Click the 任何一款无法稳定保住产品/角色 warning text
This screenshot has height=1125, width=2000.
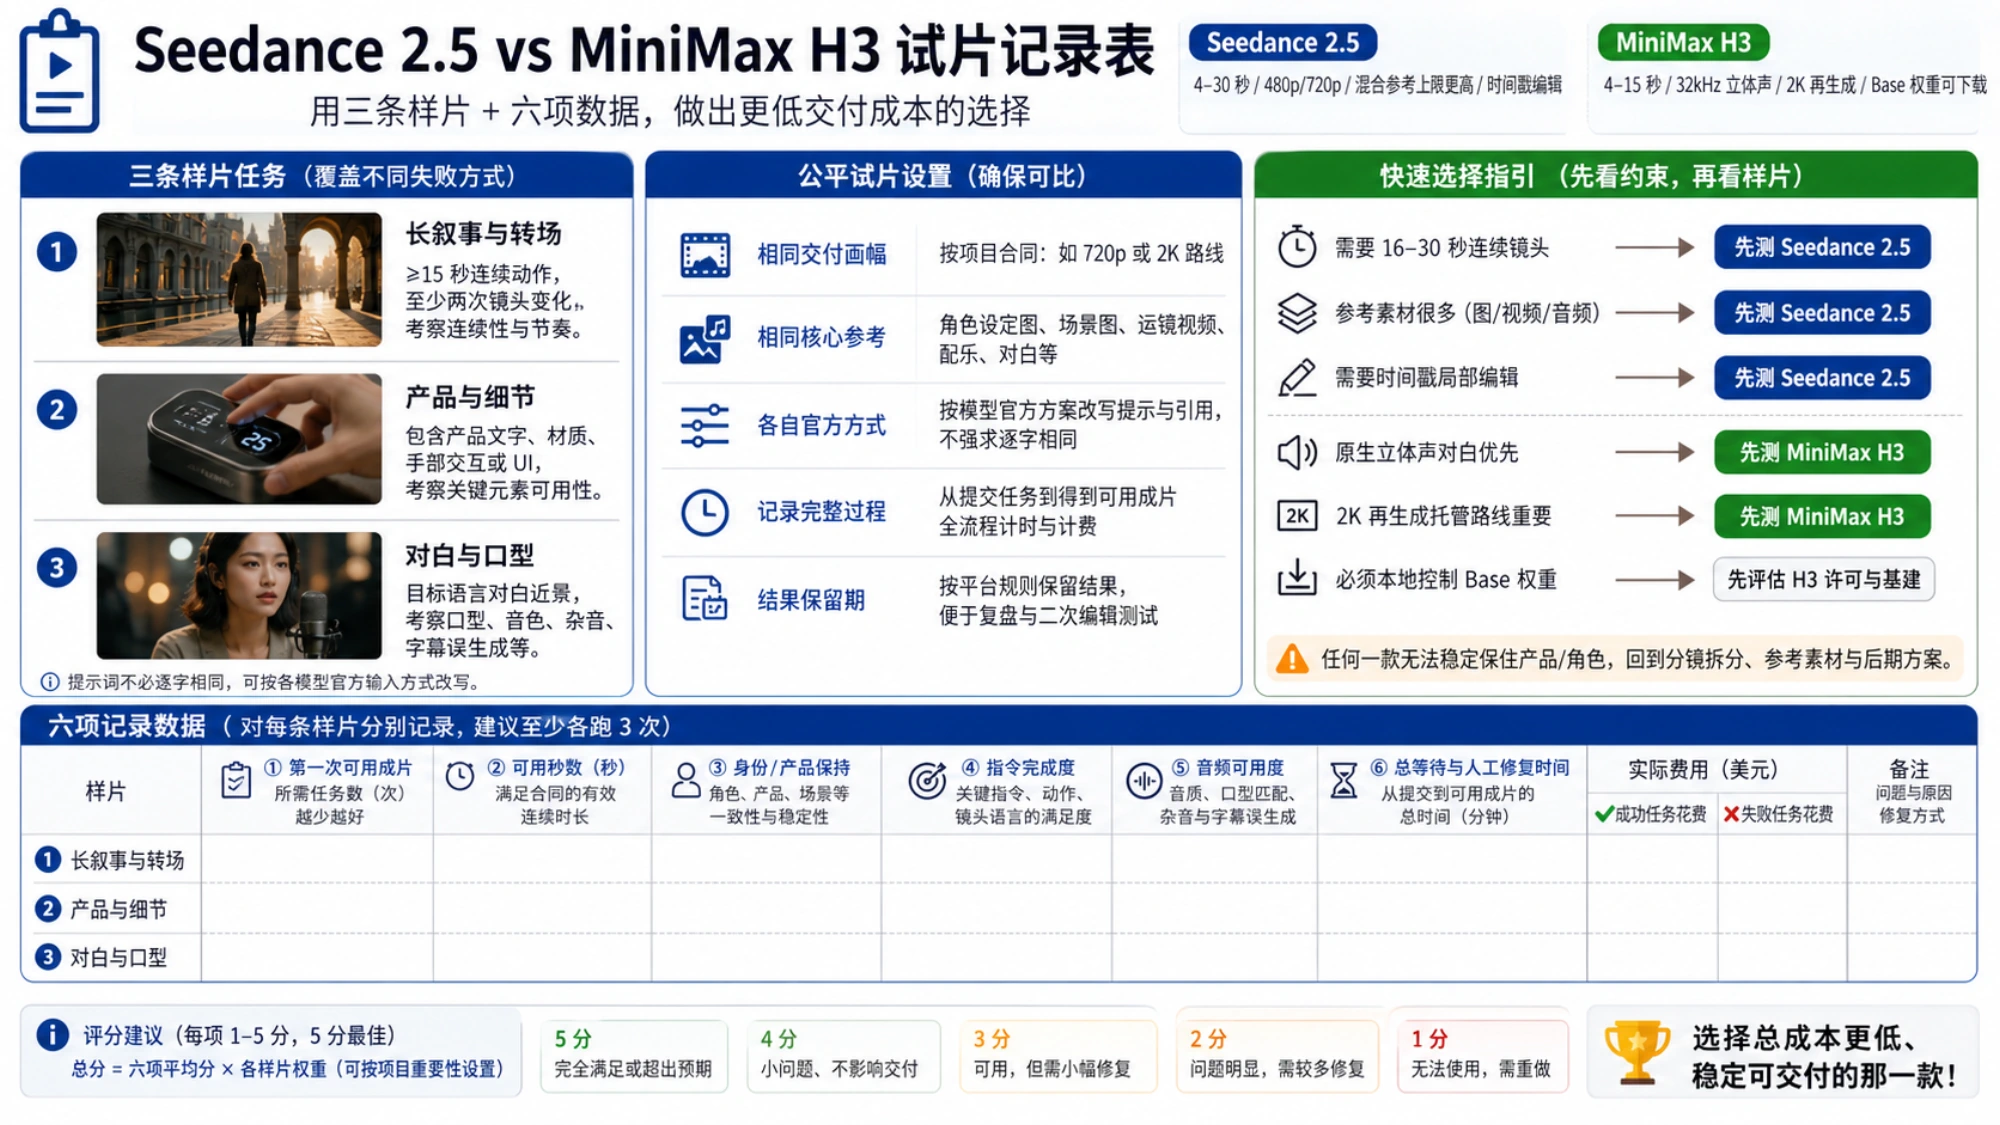click(1638, 659)
